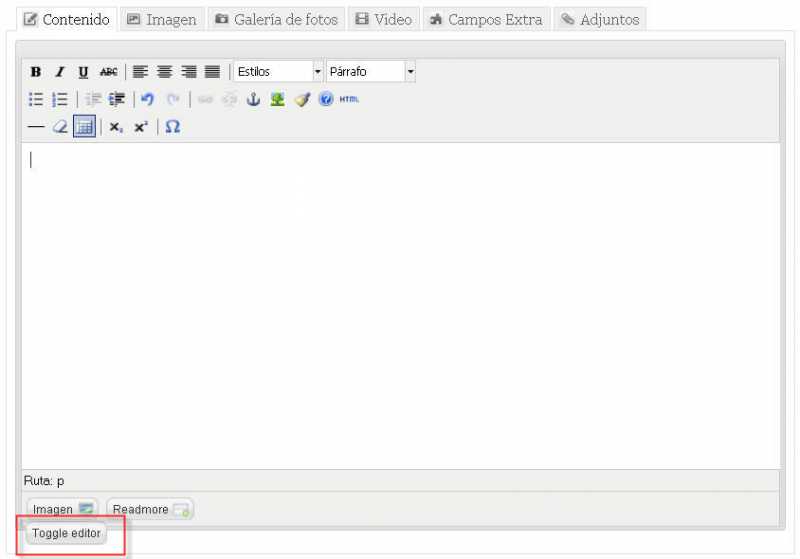
Task: Align text left
Action: click(140, 72)
